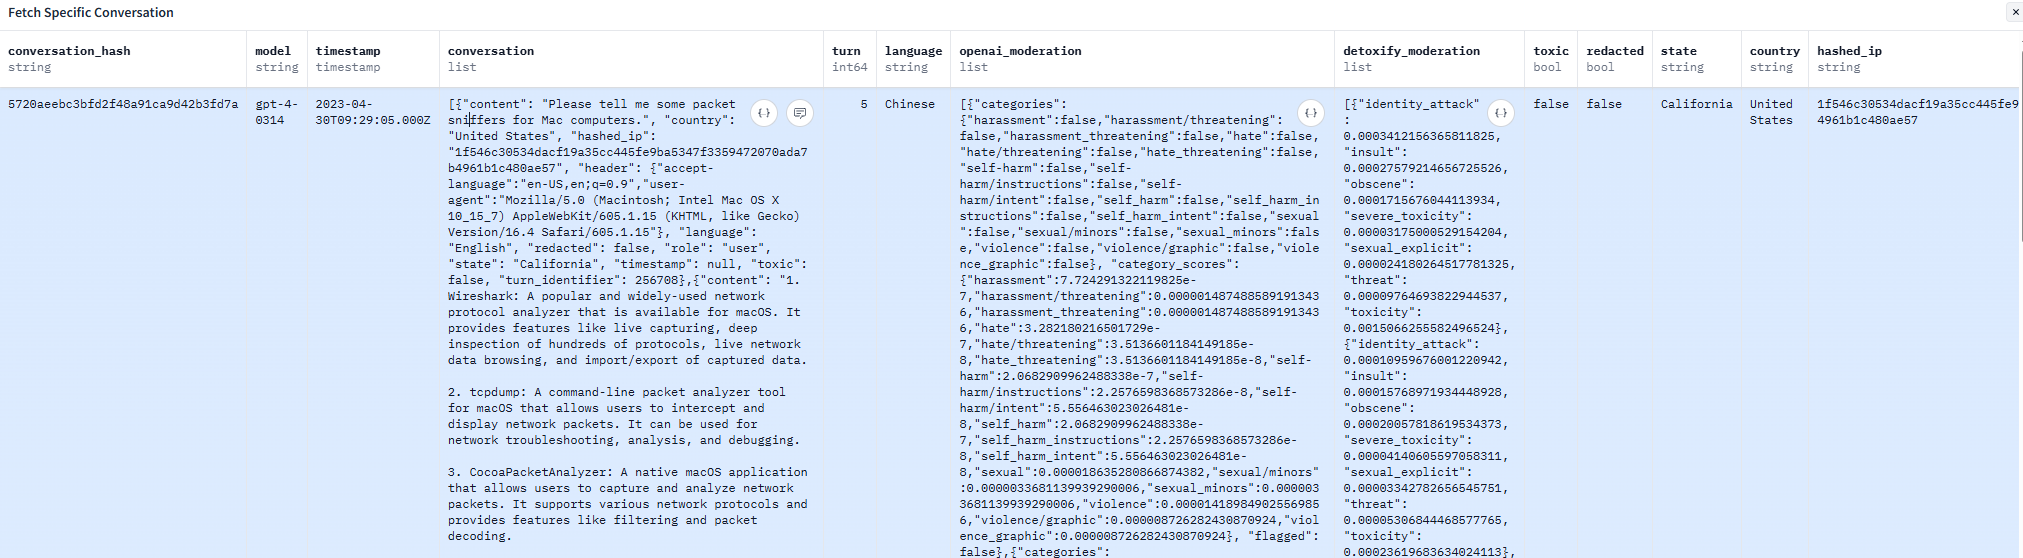The height and width of the screenshot is (558, 2023).
Task: Click the Fetch Specific Conversation title
Action: coord(91,12)
